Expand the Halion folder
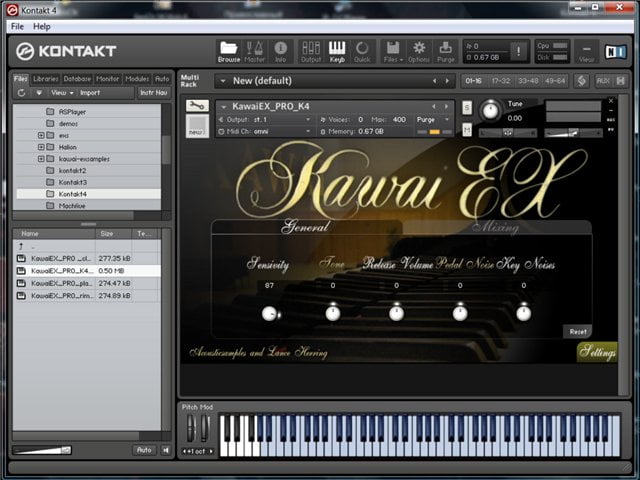 coord(41,147)
